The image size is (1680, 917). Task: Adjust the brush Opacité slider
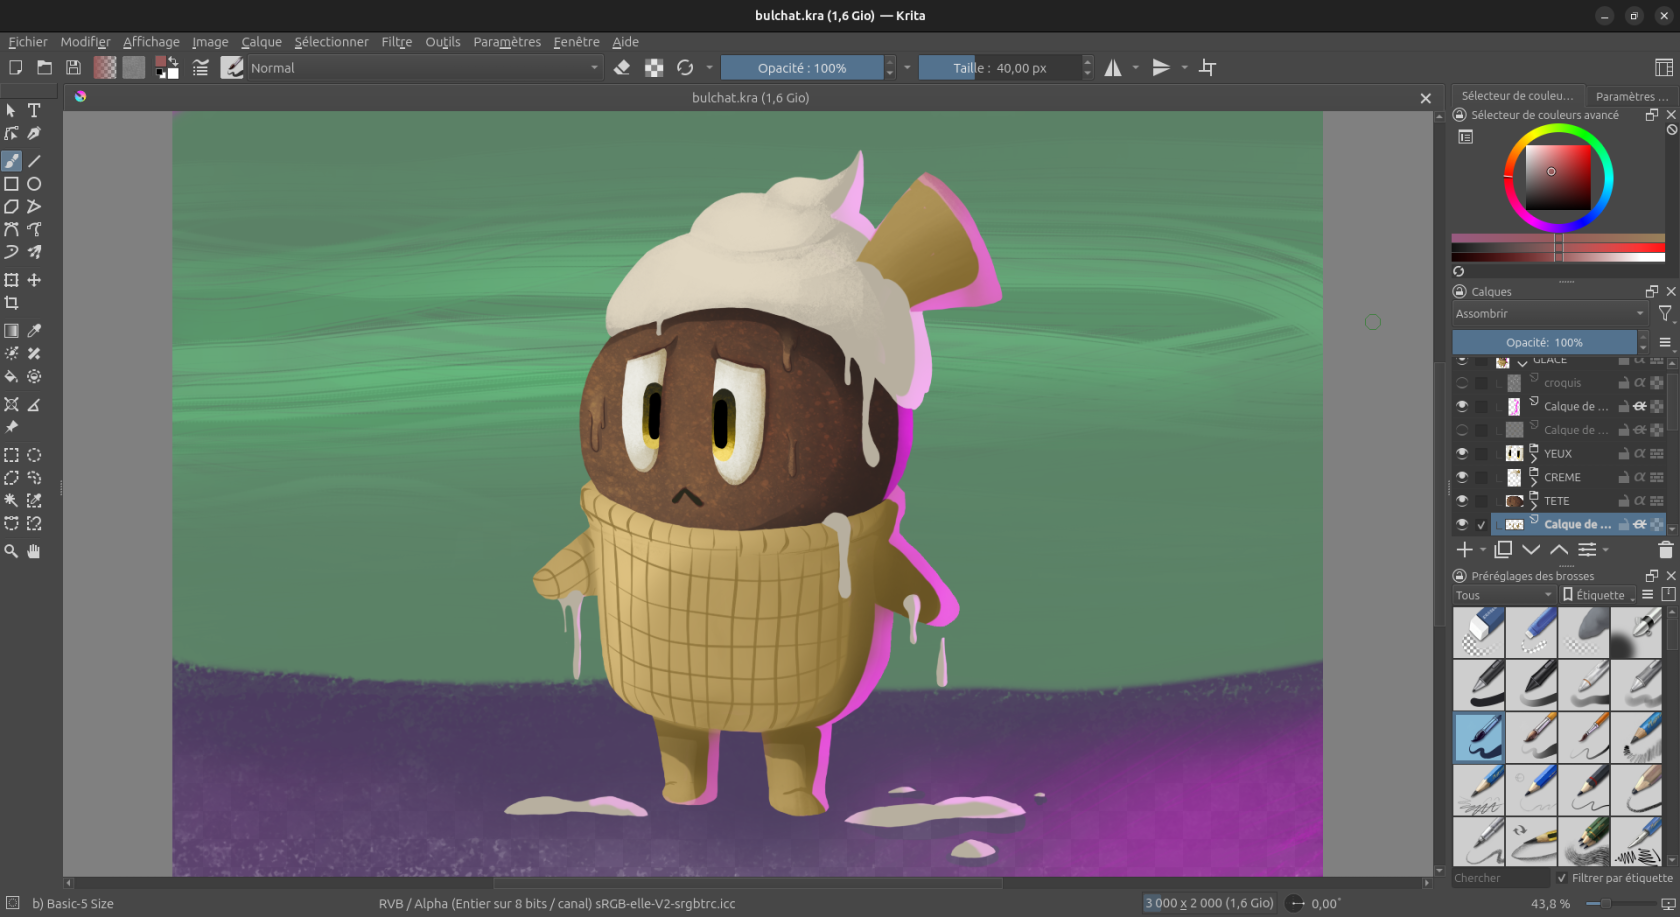pos(803,68)
